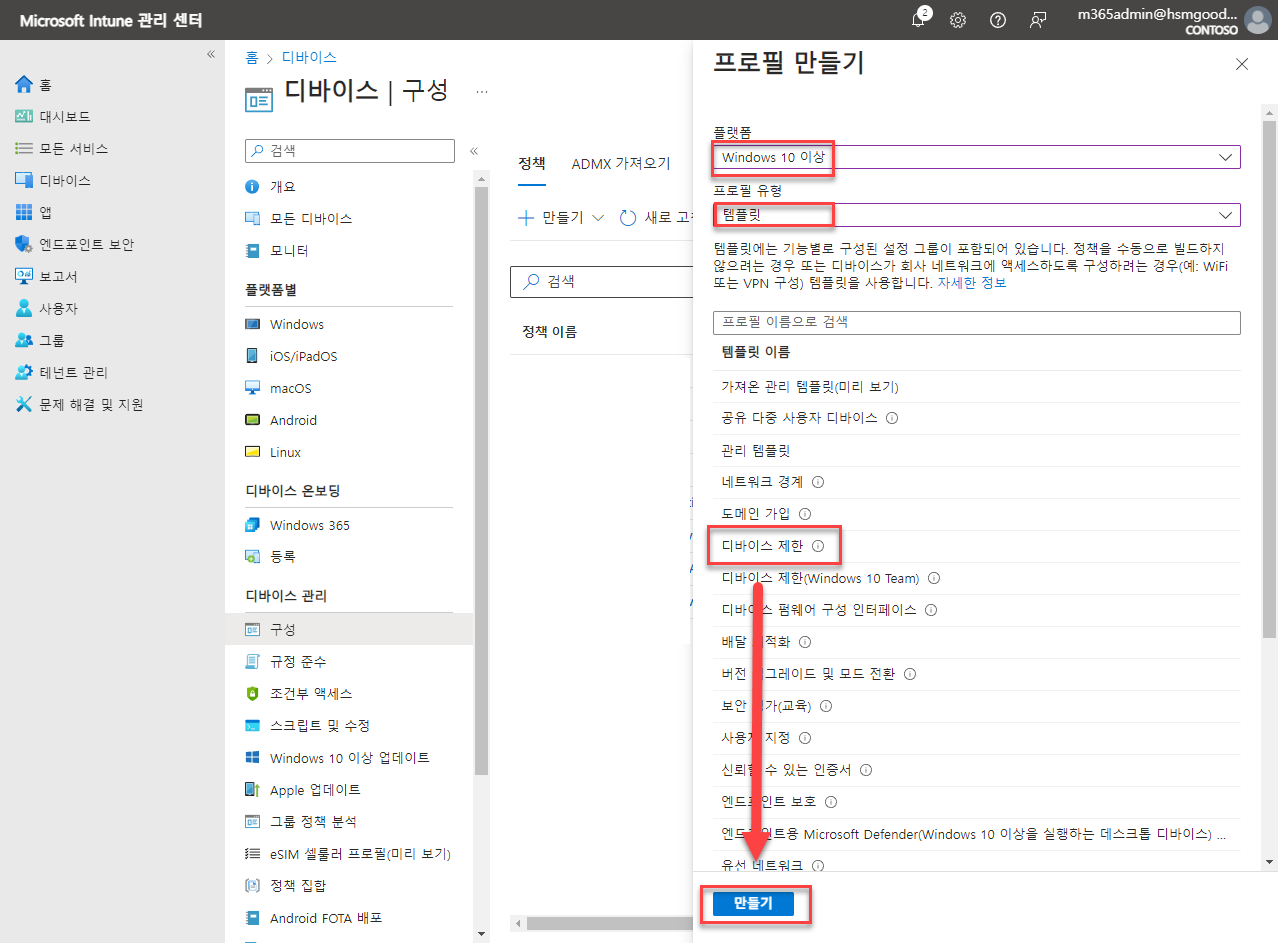
Task: Open the 플랫폼 dropdown showing Windows 10 이상
Action: tap(975, 156)
